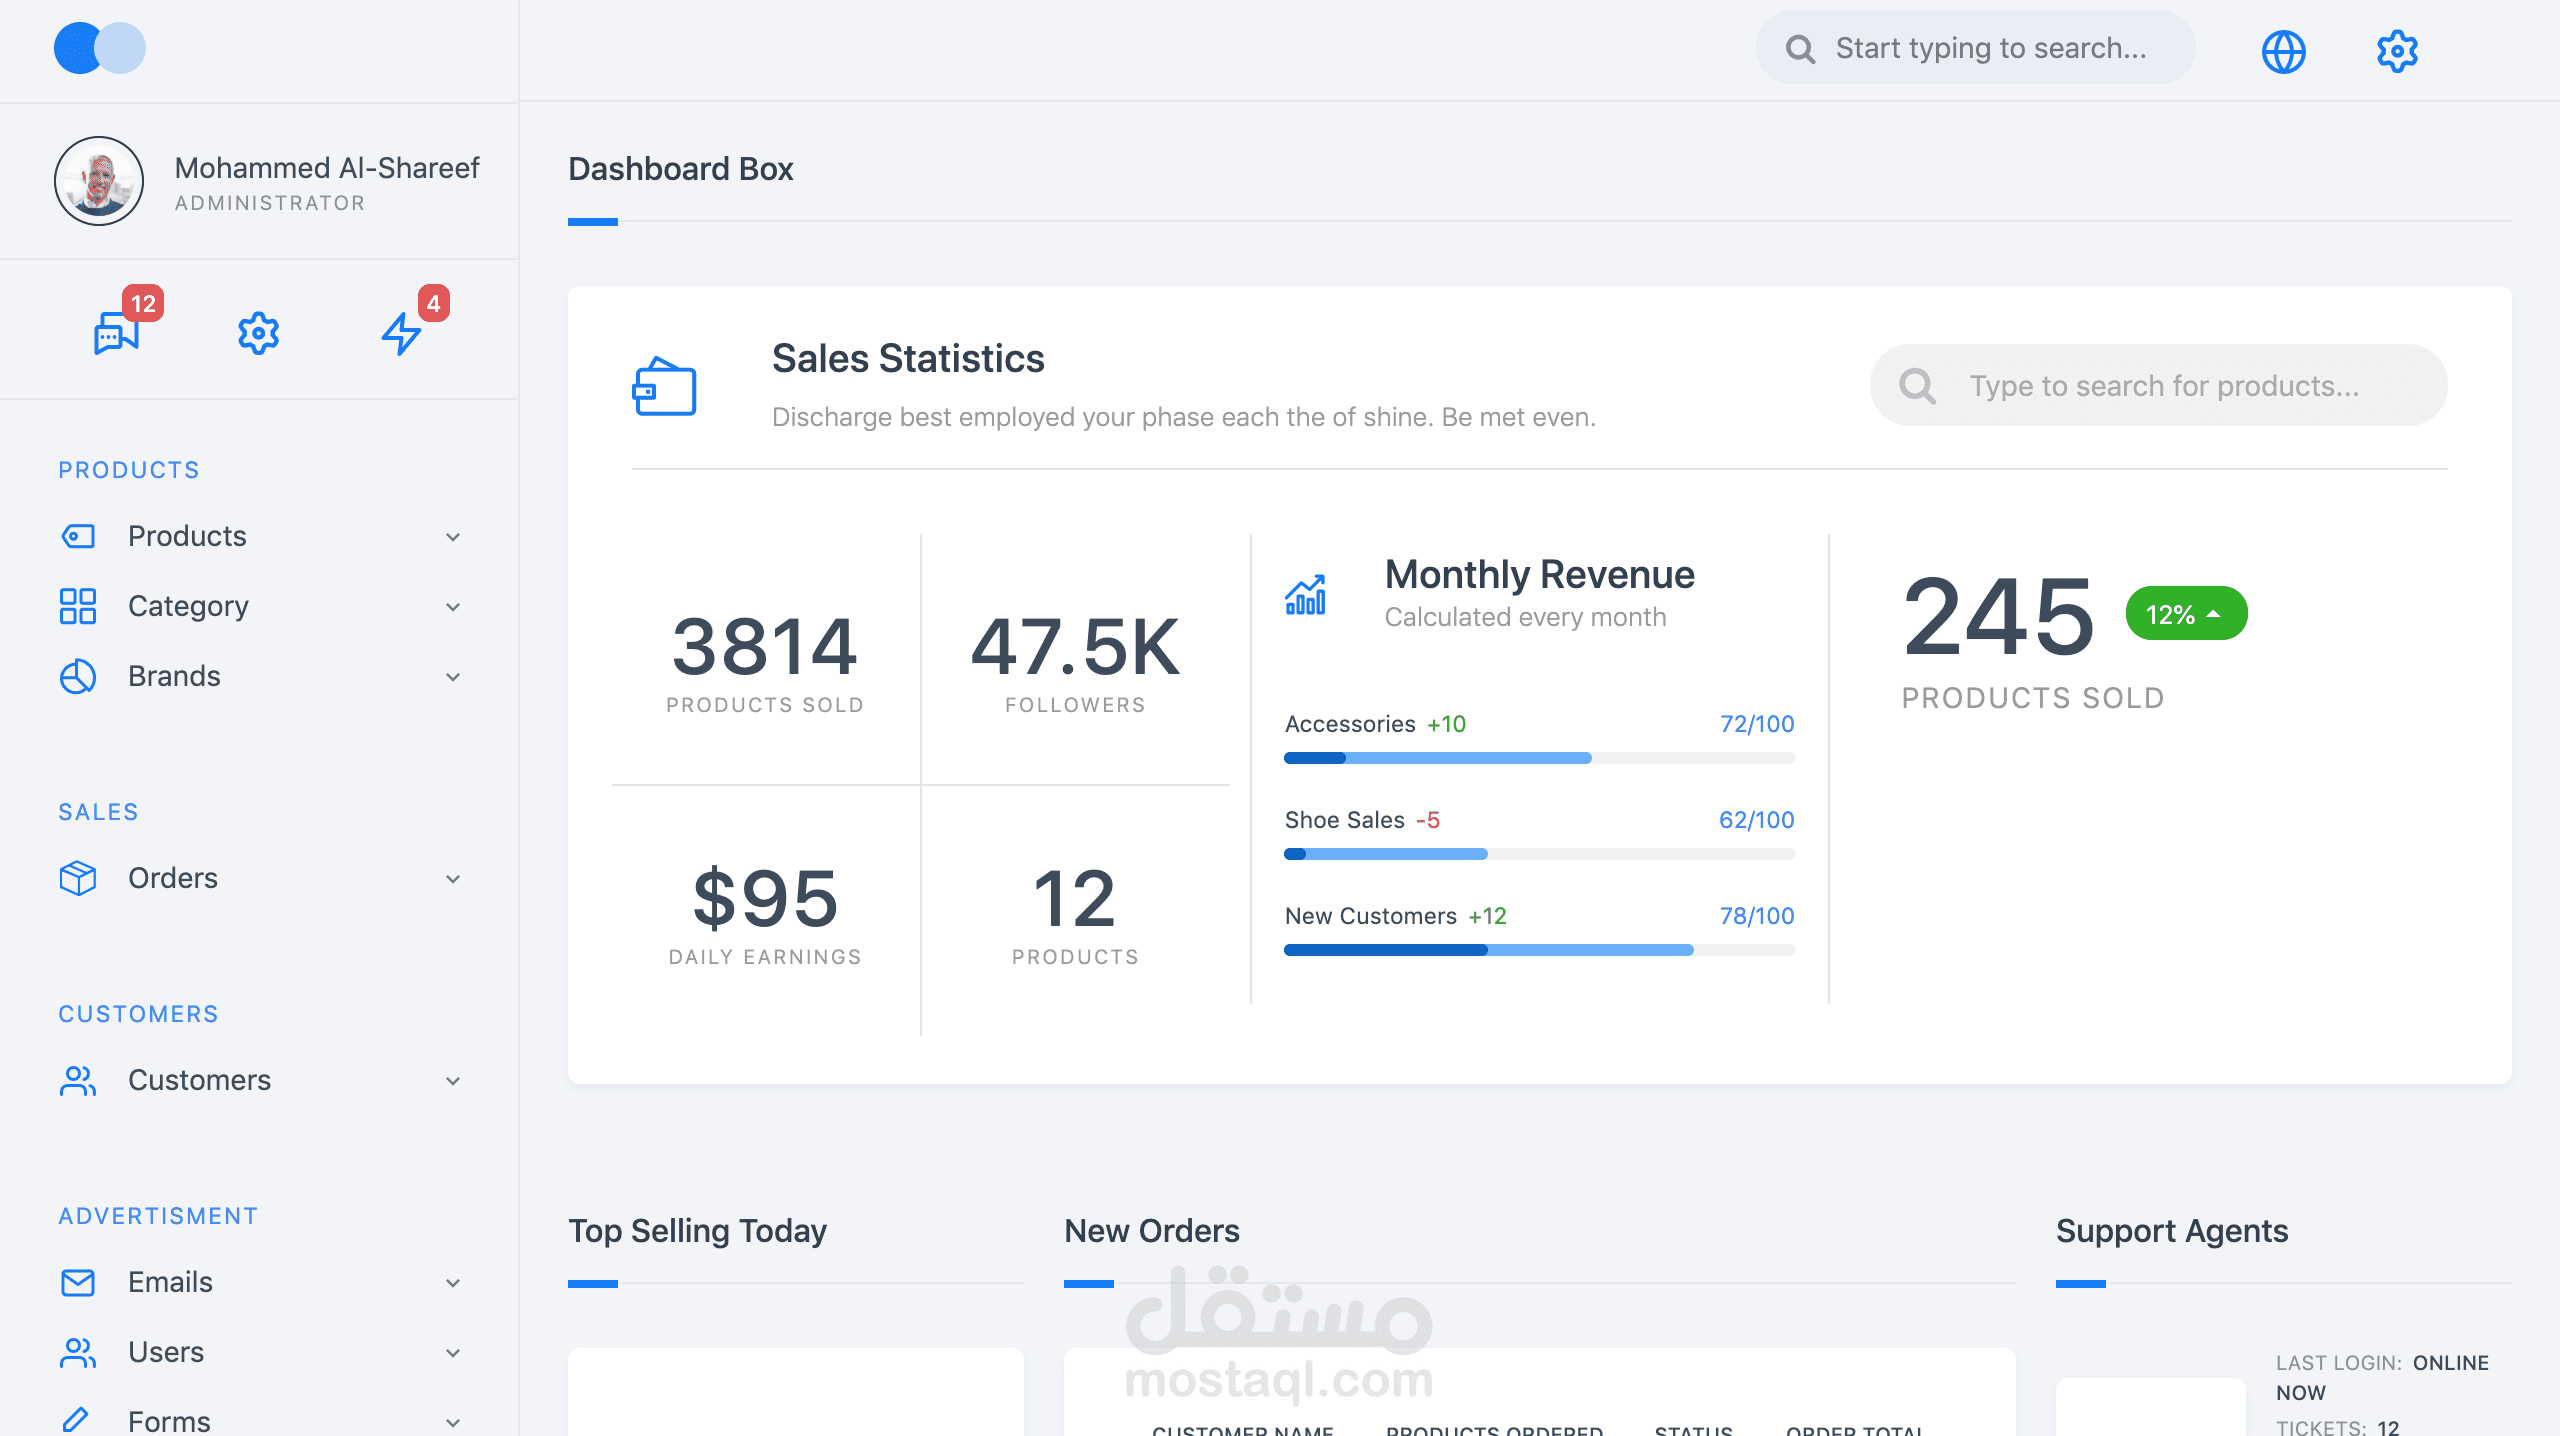Image resolution: width=2560 pixels, height=1436 pixels.
Task: Expand the Emails menu chevron
Action: pyautogui.click(x=453, y=1283)
